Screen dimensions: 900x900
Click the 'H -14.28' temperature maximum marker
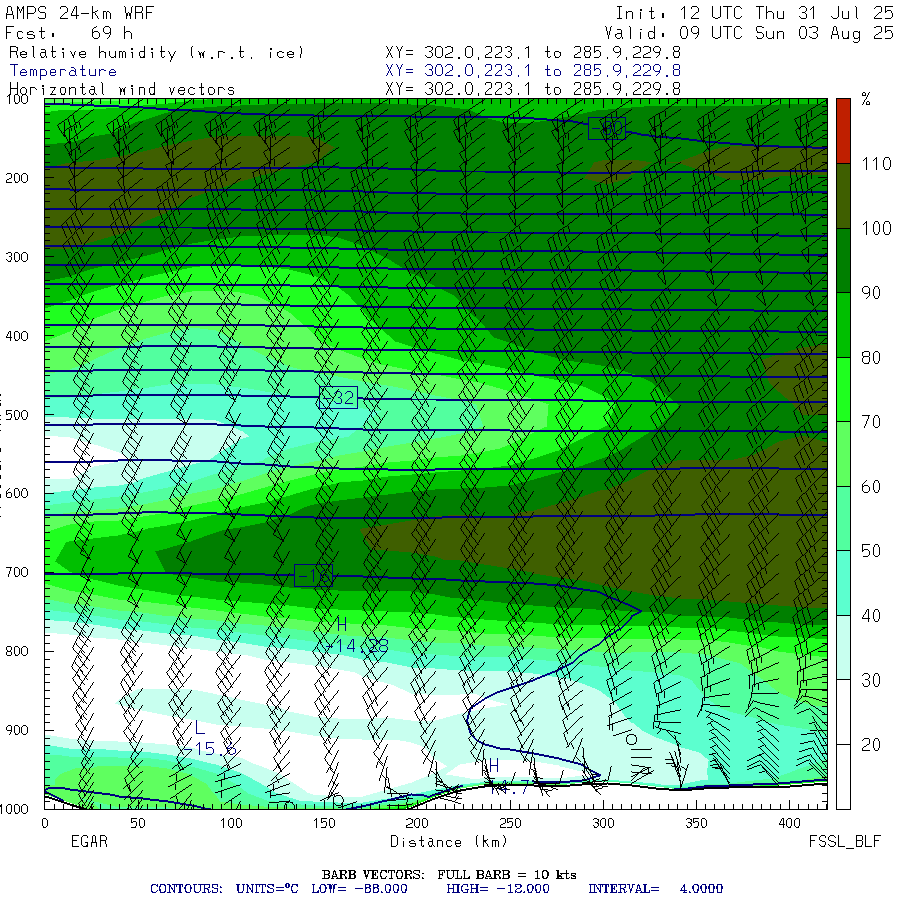(x=356, y=636)
